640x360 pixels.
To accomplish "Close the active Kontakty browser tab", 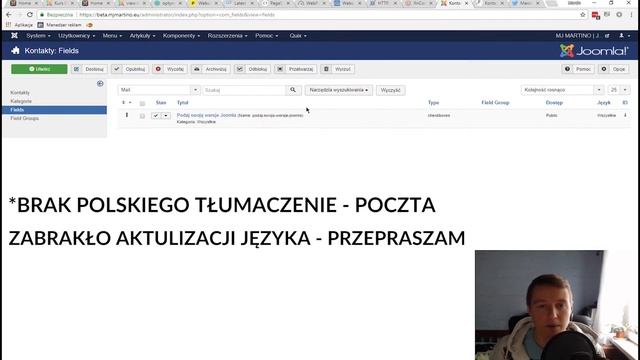I will [467, 3].
